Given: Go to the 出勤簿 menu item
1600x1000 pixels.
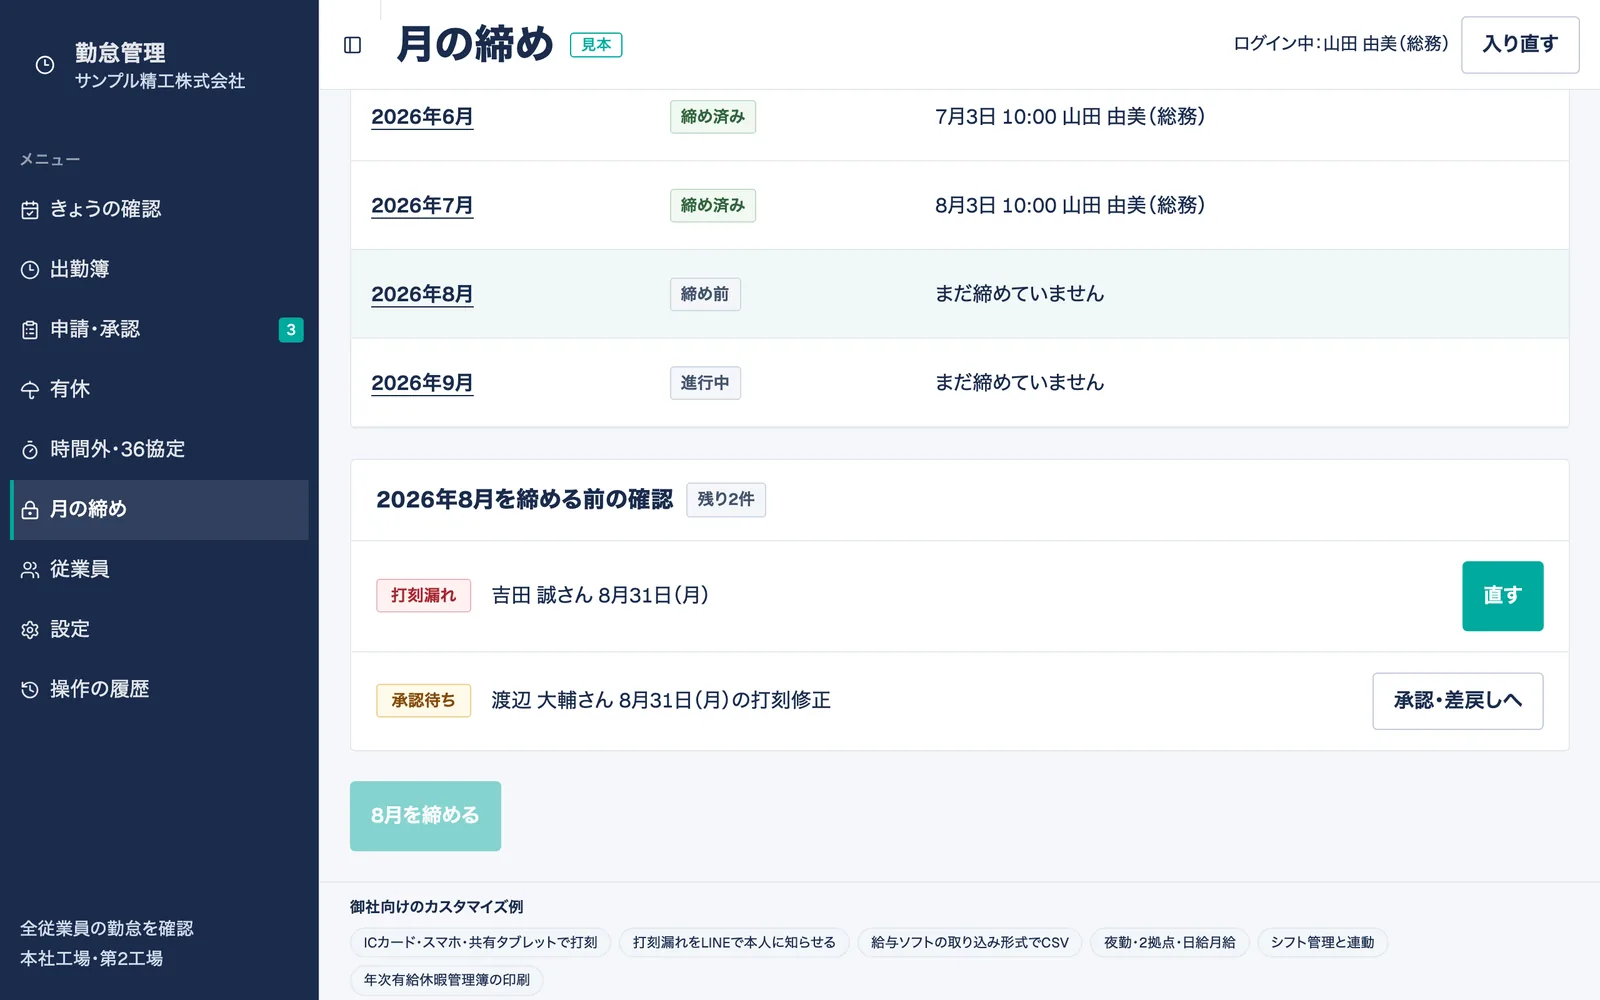Looking at the screenshot, I should coord(160,270).
